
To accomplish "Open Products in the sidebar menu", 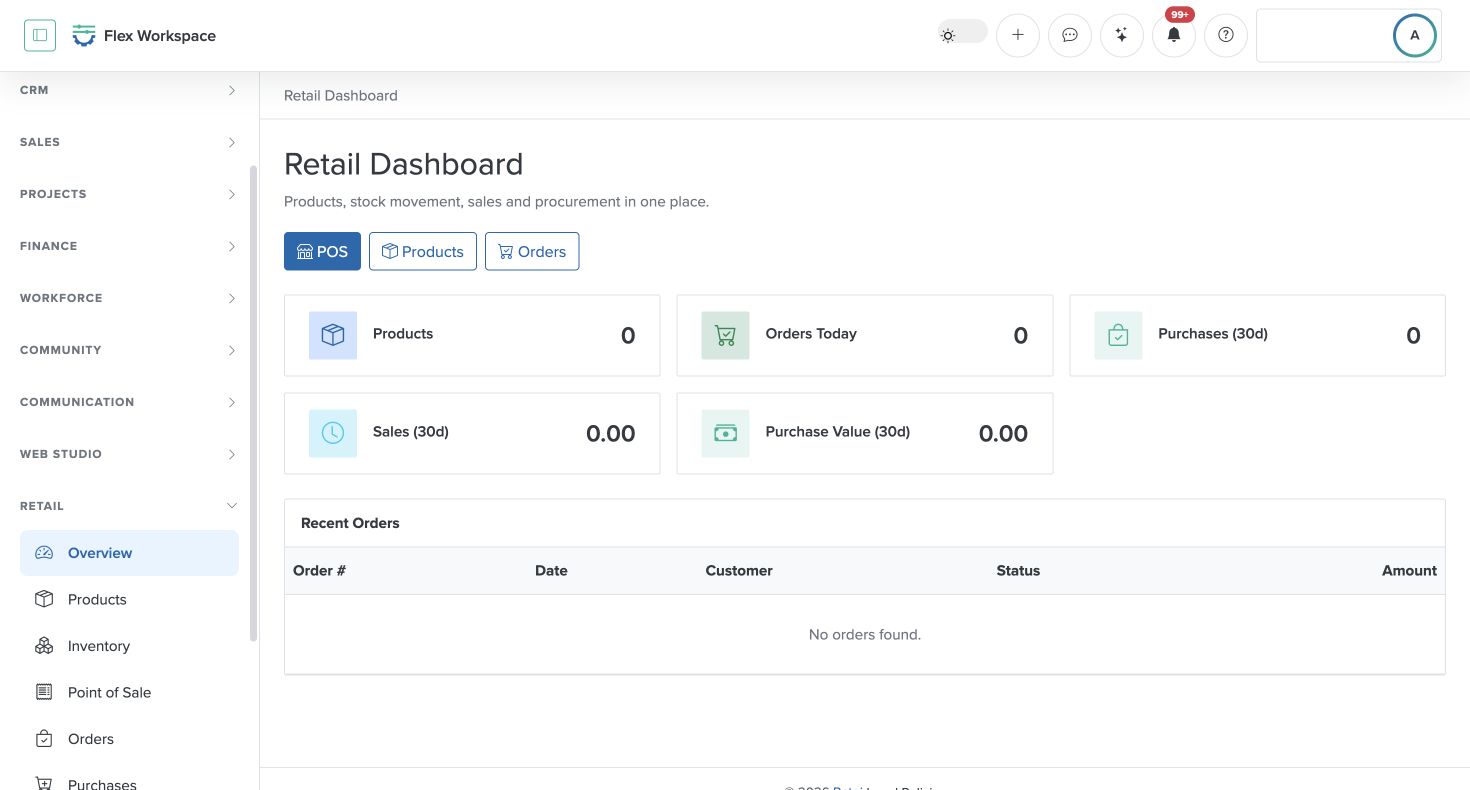I will point(129,600).
